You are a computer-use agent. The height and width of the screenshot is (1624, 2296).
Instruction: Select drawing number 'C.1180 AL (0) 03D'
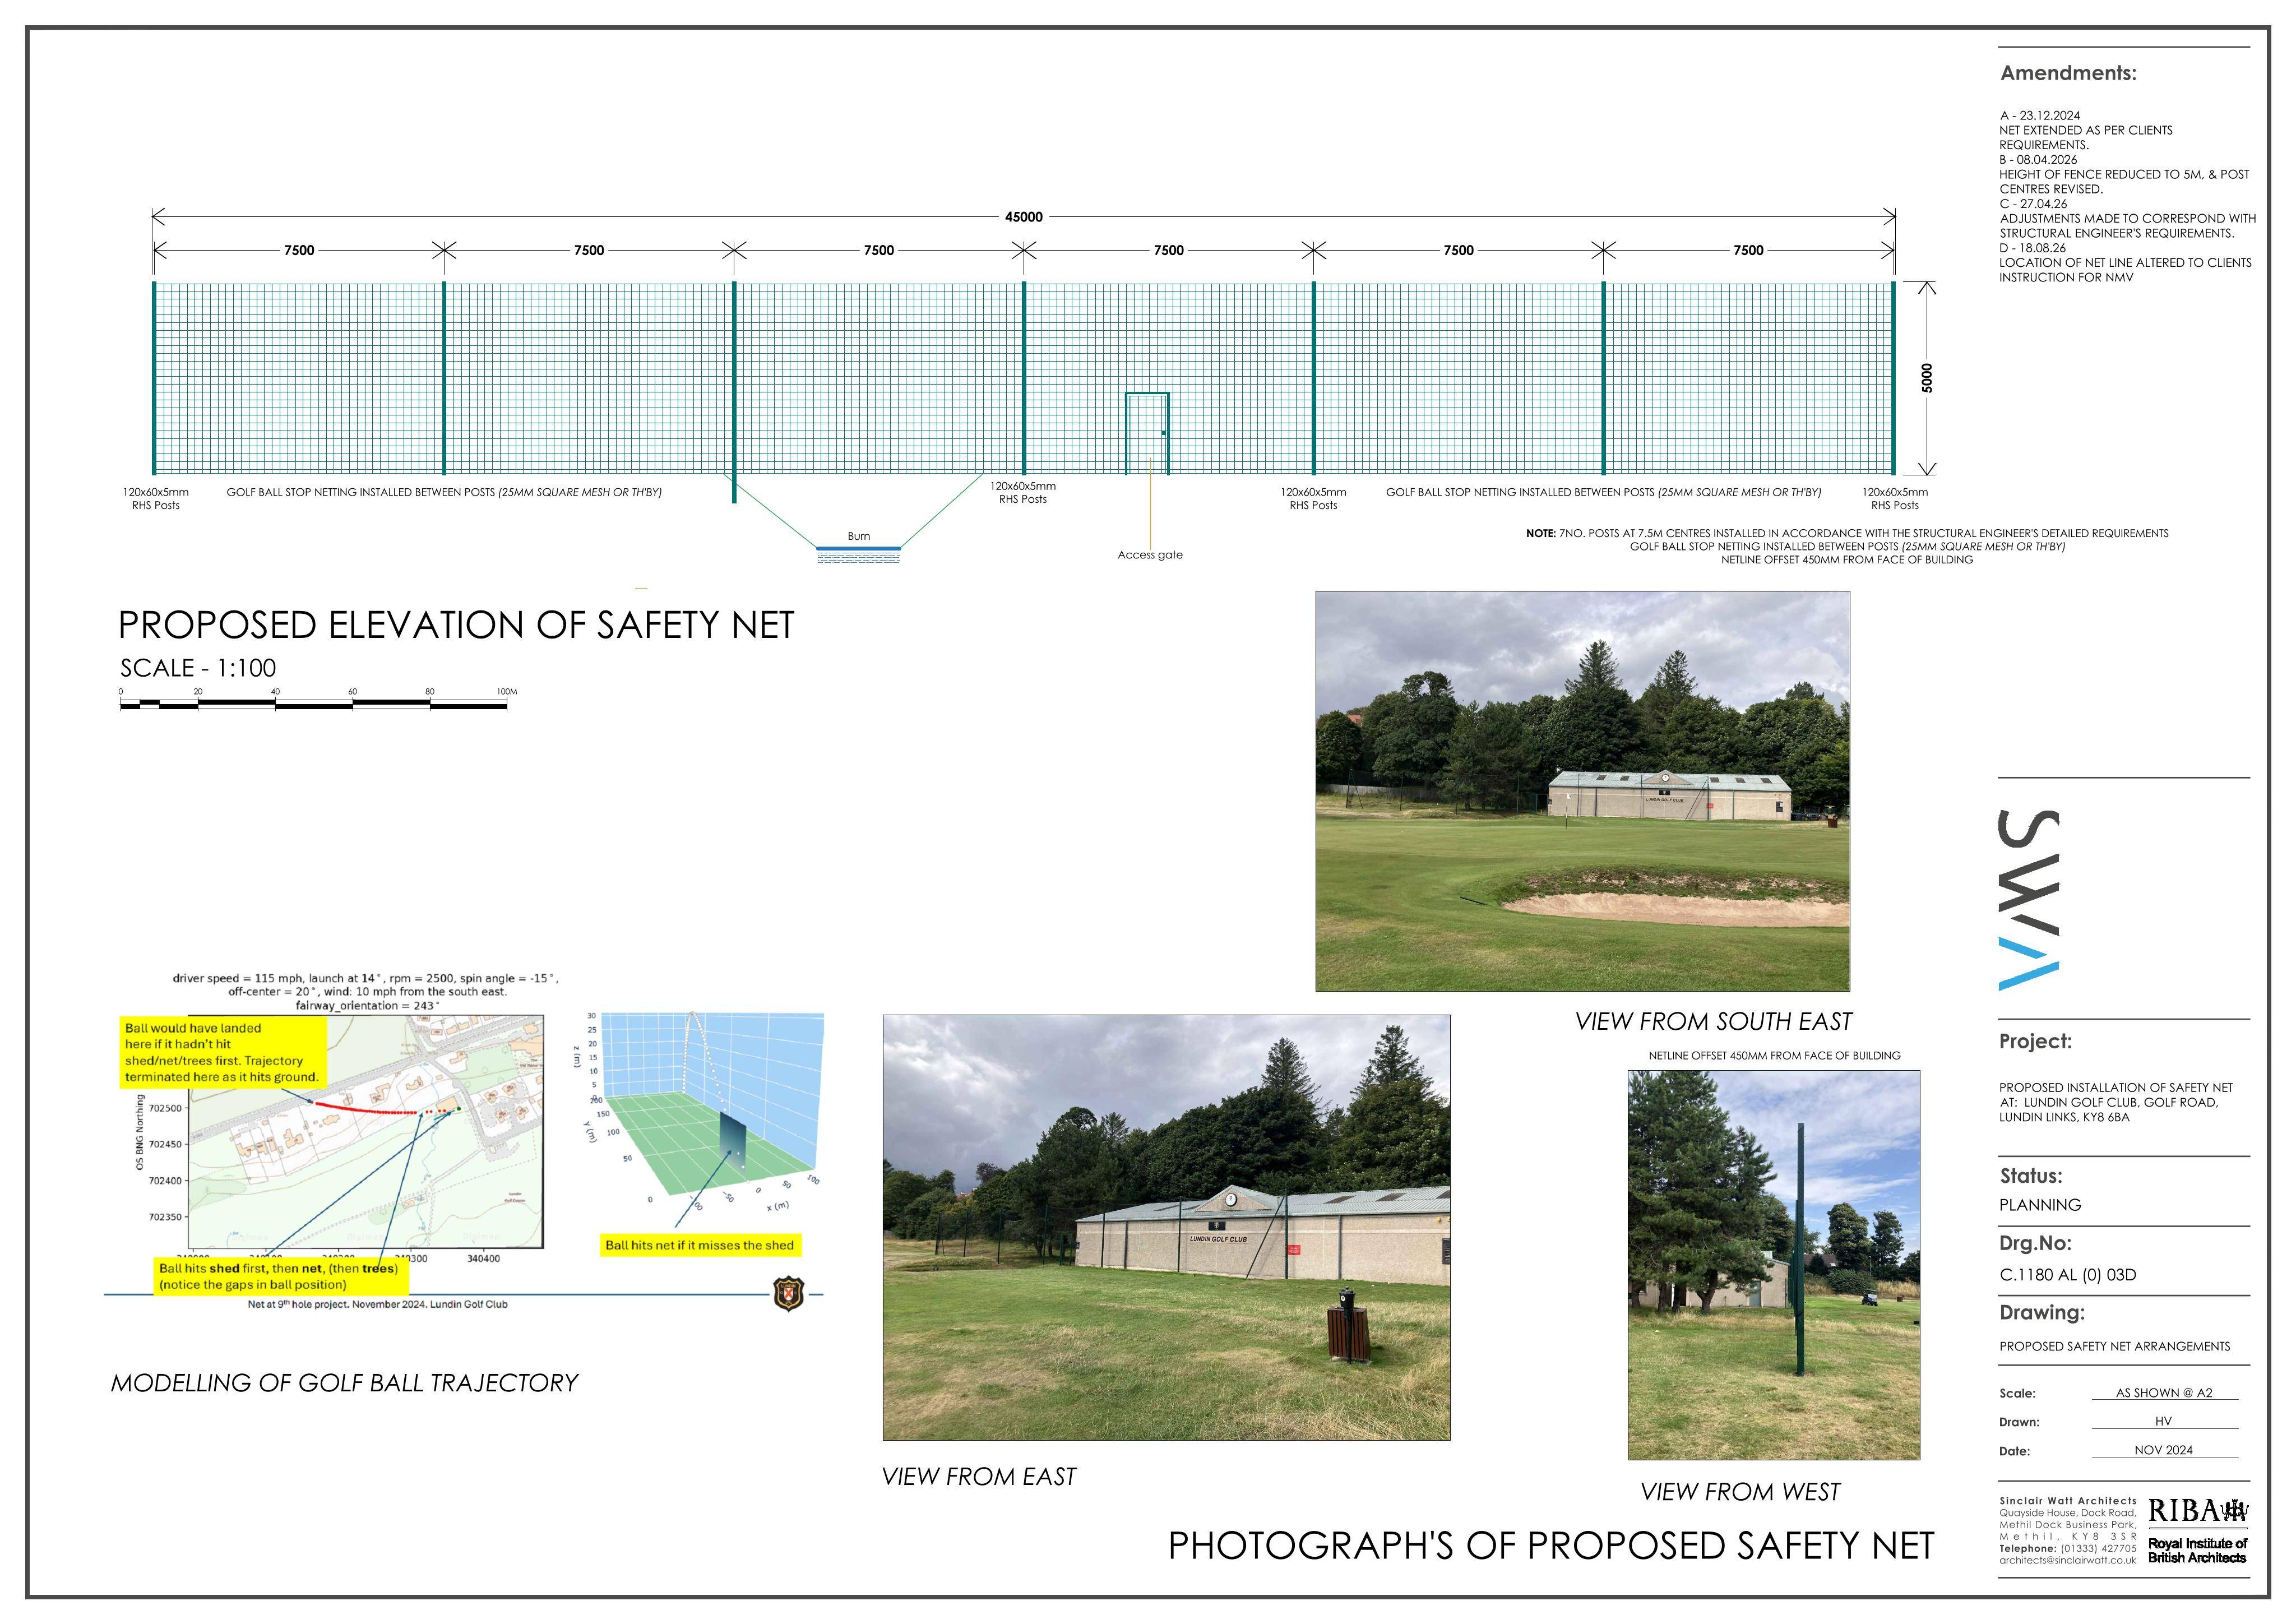[x=2068, y=1275]
